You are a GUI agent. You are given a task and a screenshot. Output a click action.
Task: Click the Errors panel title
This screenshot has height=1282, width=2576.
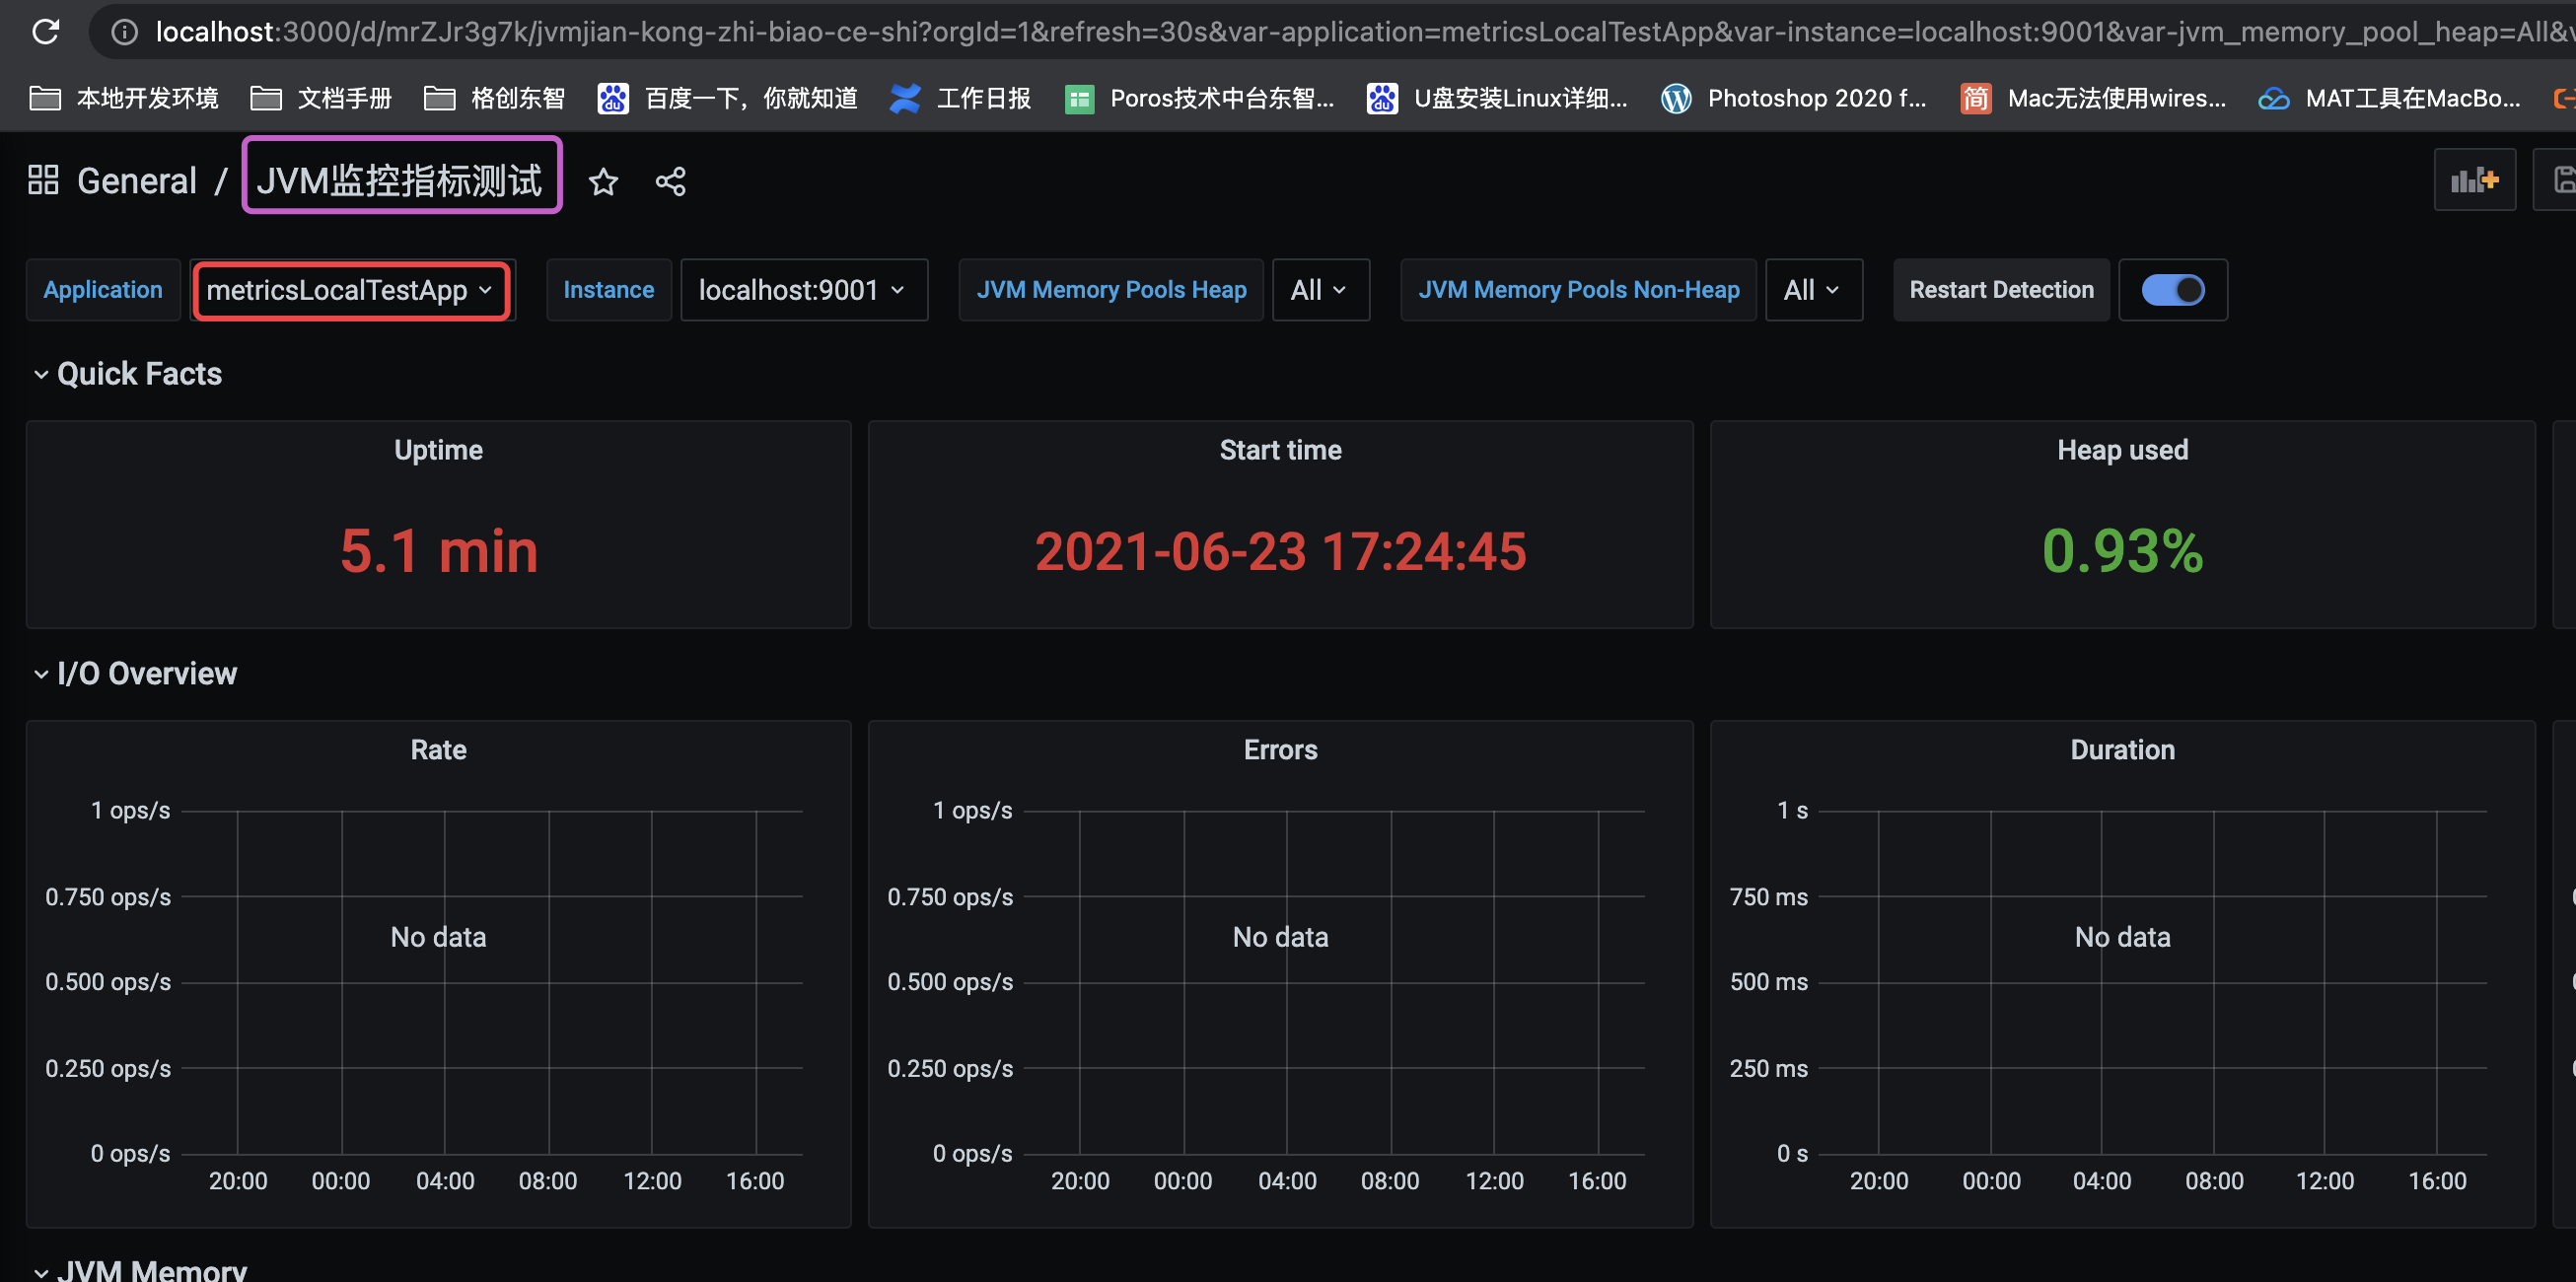coord(1280,750)
